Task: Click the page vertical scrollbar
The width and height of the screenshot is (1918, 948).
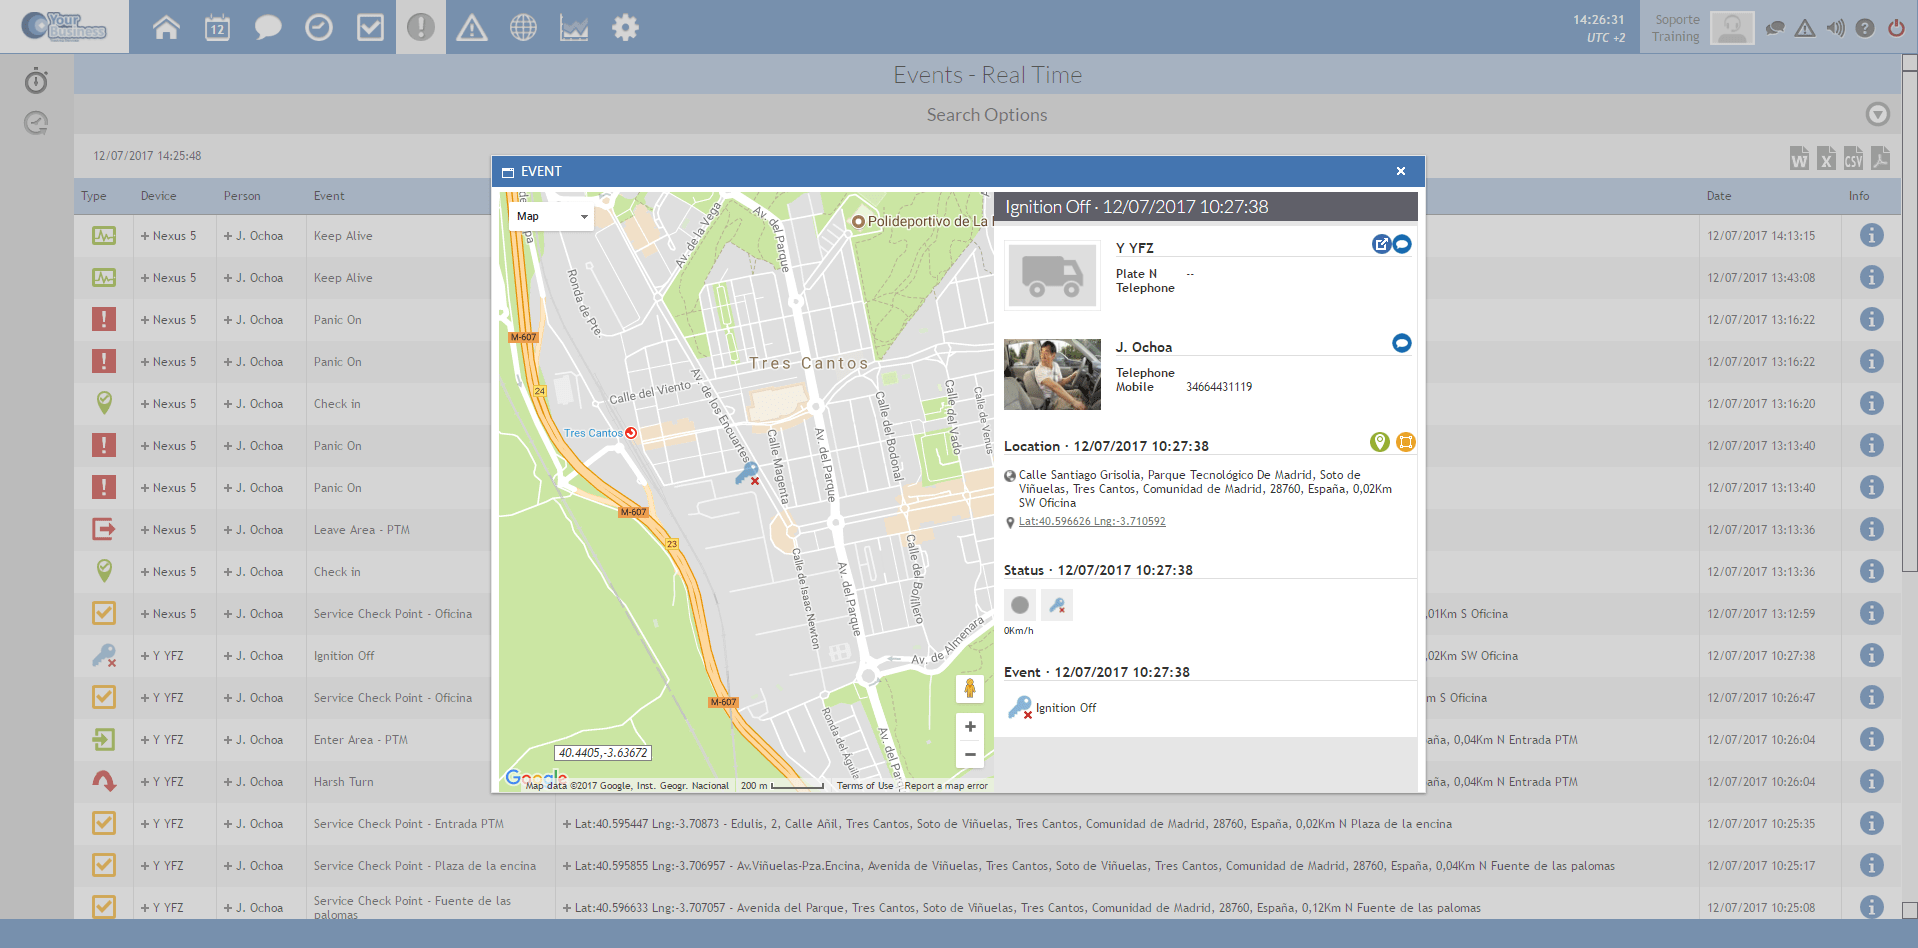Action: [x=1909, y=320]
